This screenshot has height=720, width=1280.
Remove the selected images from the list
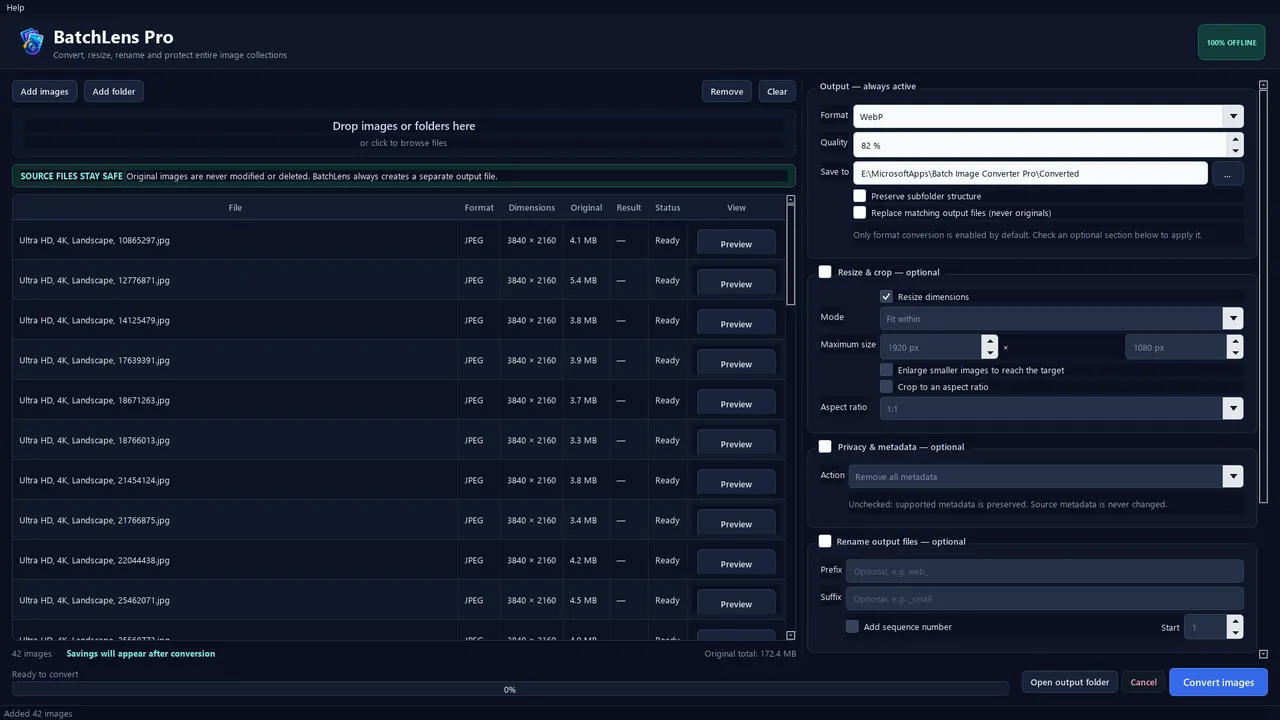tap(727, 91)
